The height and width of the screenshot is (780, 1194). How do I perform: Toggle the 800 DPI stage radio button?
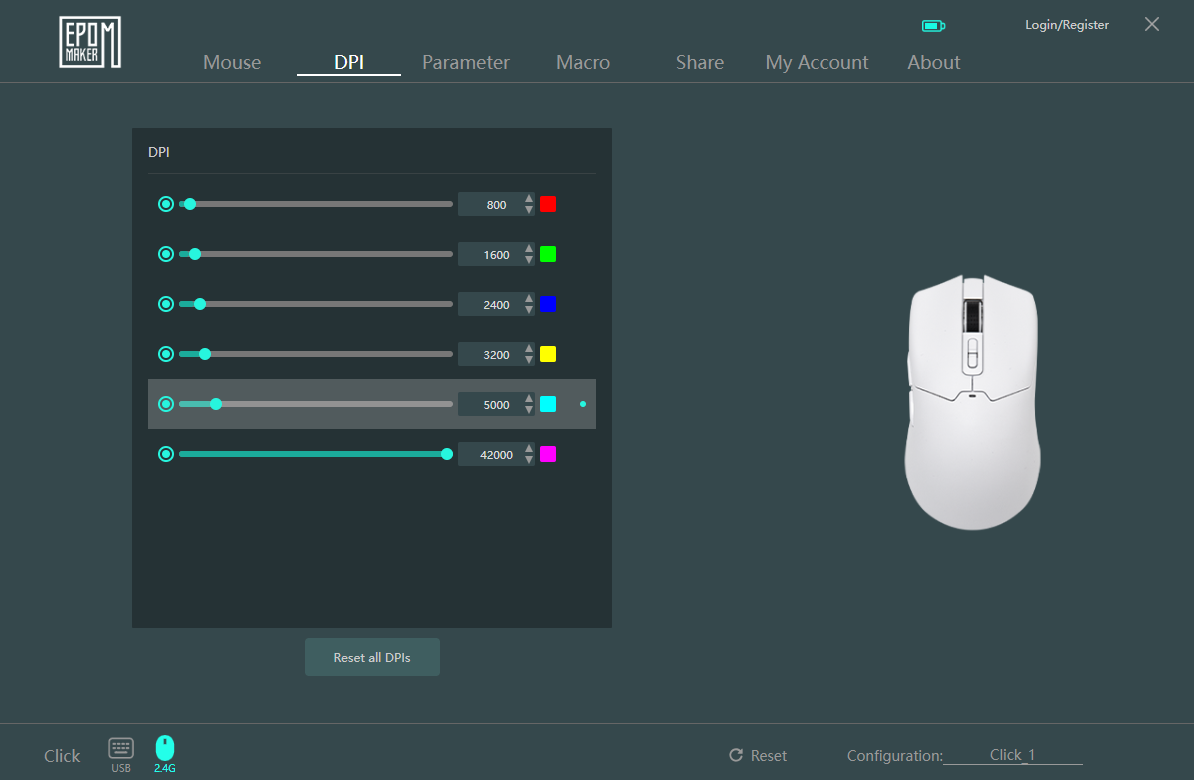click(x=166, y=204)
